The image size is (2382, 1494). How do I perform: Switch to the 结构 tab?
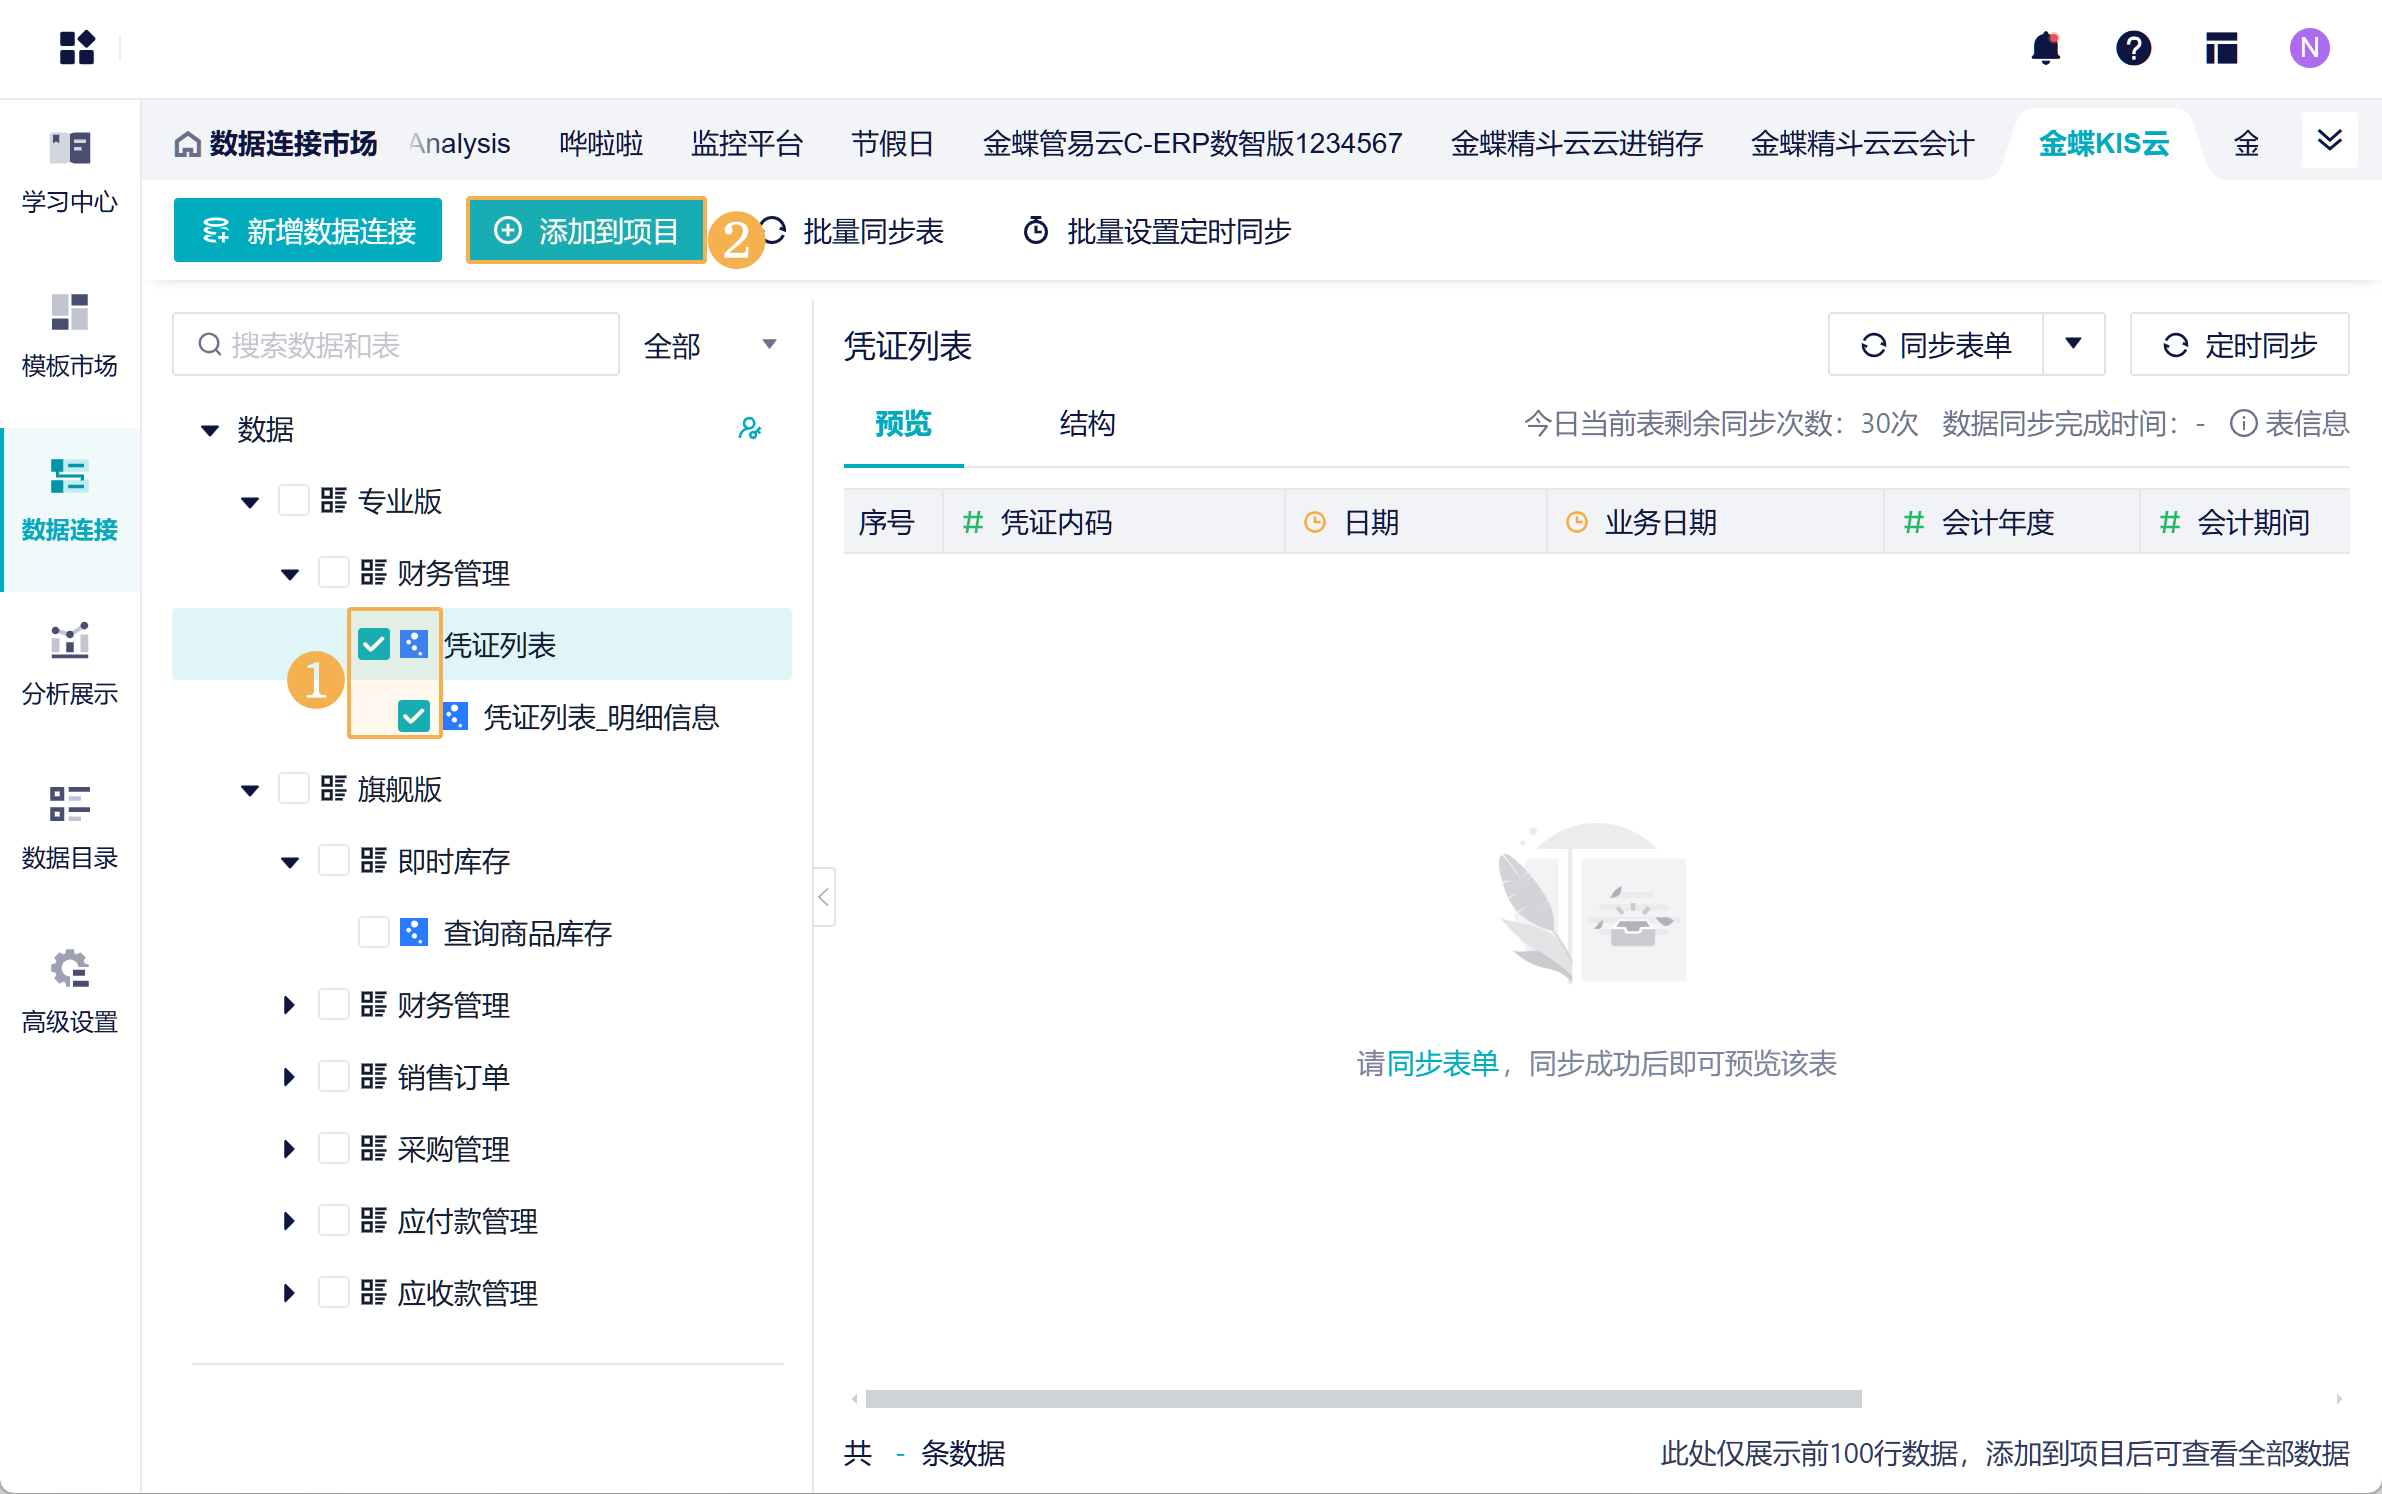(x=1087, y=424)
